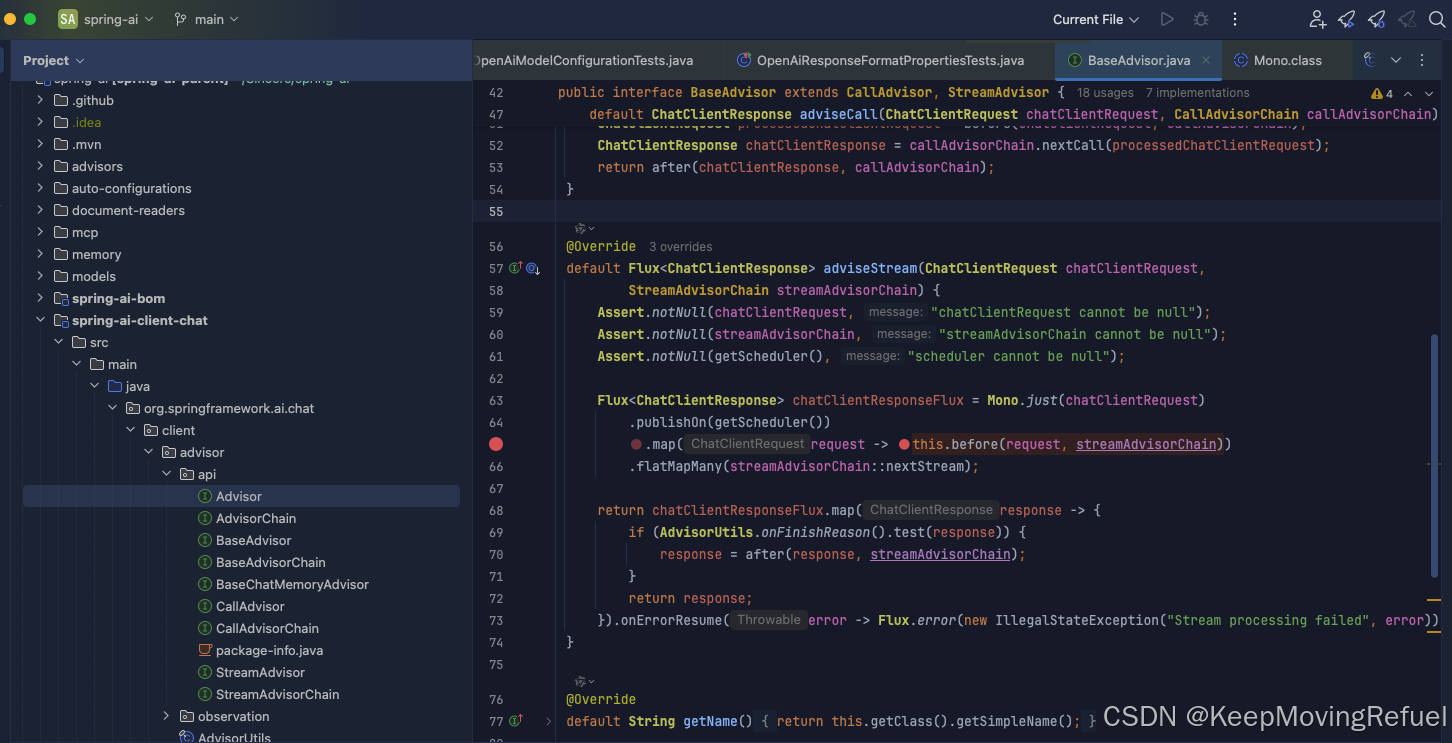Click the override gutter icon at line 77
This screenshot has width=1452, height=743.
click(516, 721)
